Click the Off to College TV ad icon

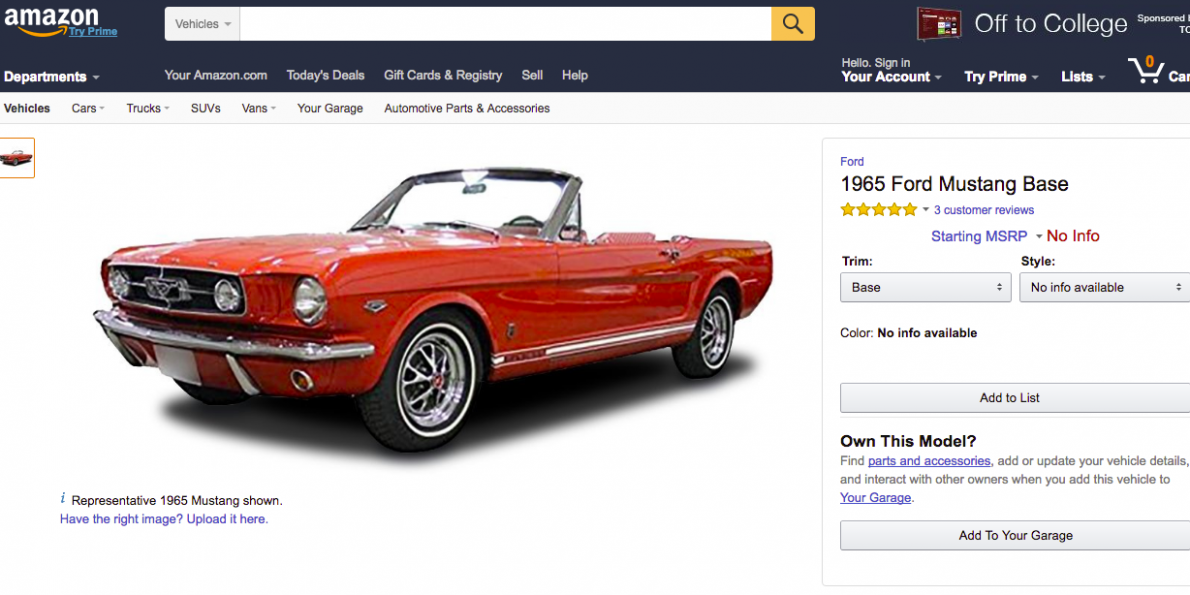click(x=938, y=24)
